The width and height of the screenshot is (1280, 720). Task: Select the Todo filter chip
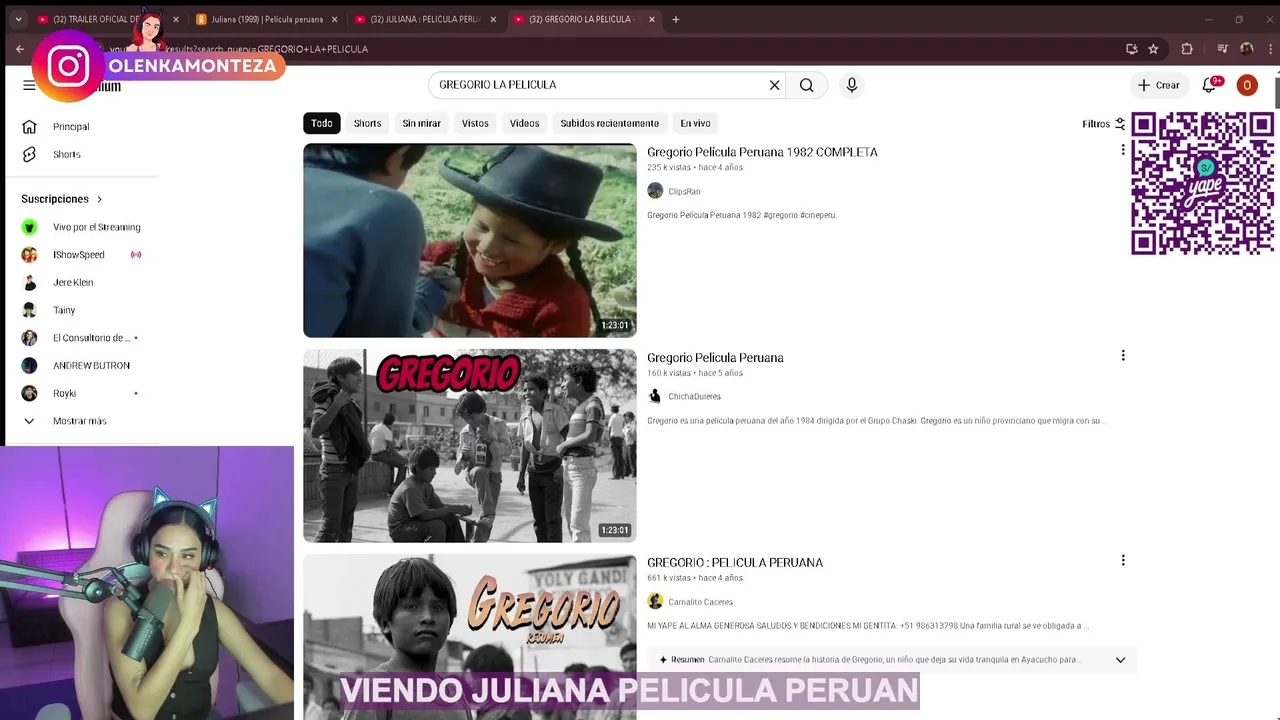321,123
